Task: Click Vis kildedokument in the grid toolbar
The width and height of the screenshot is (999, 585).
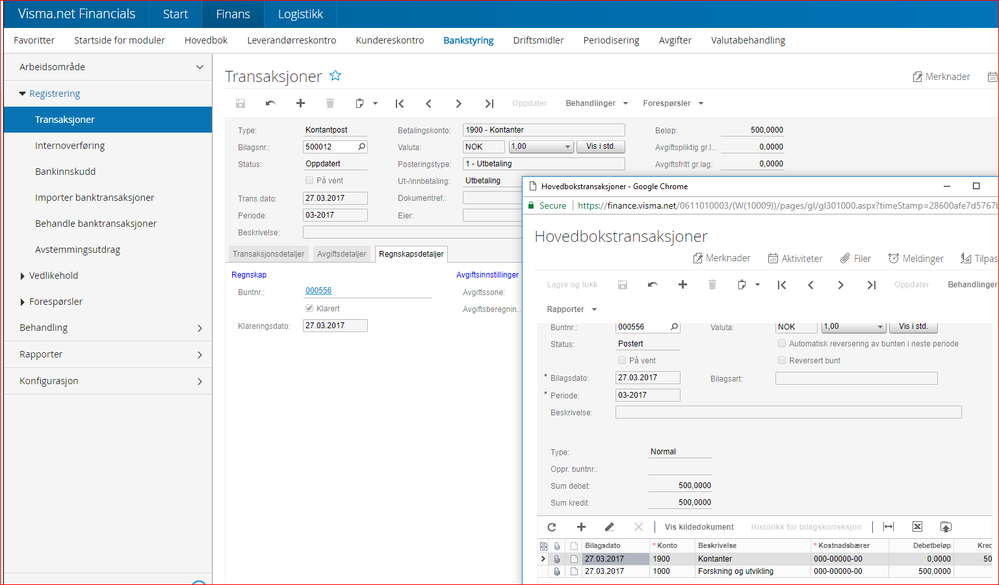Action: [699, 527]
